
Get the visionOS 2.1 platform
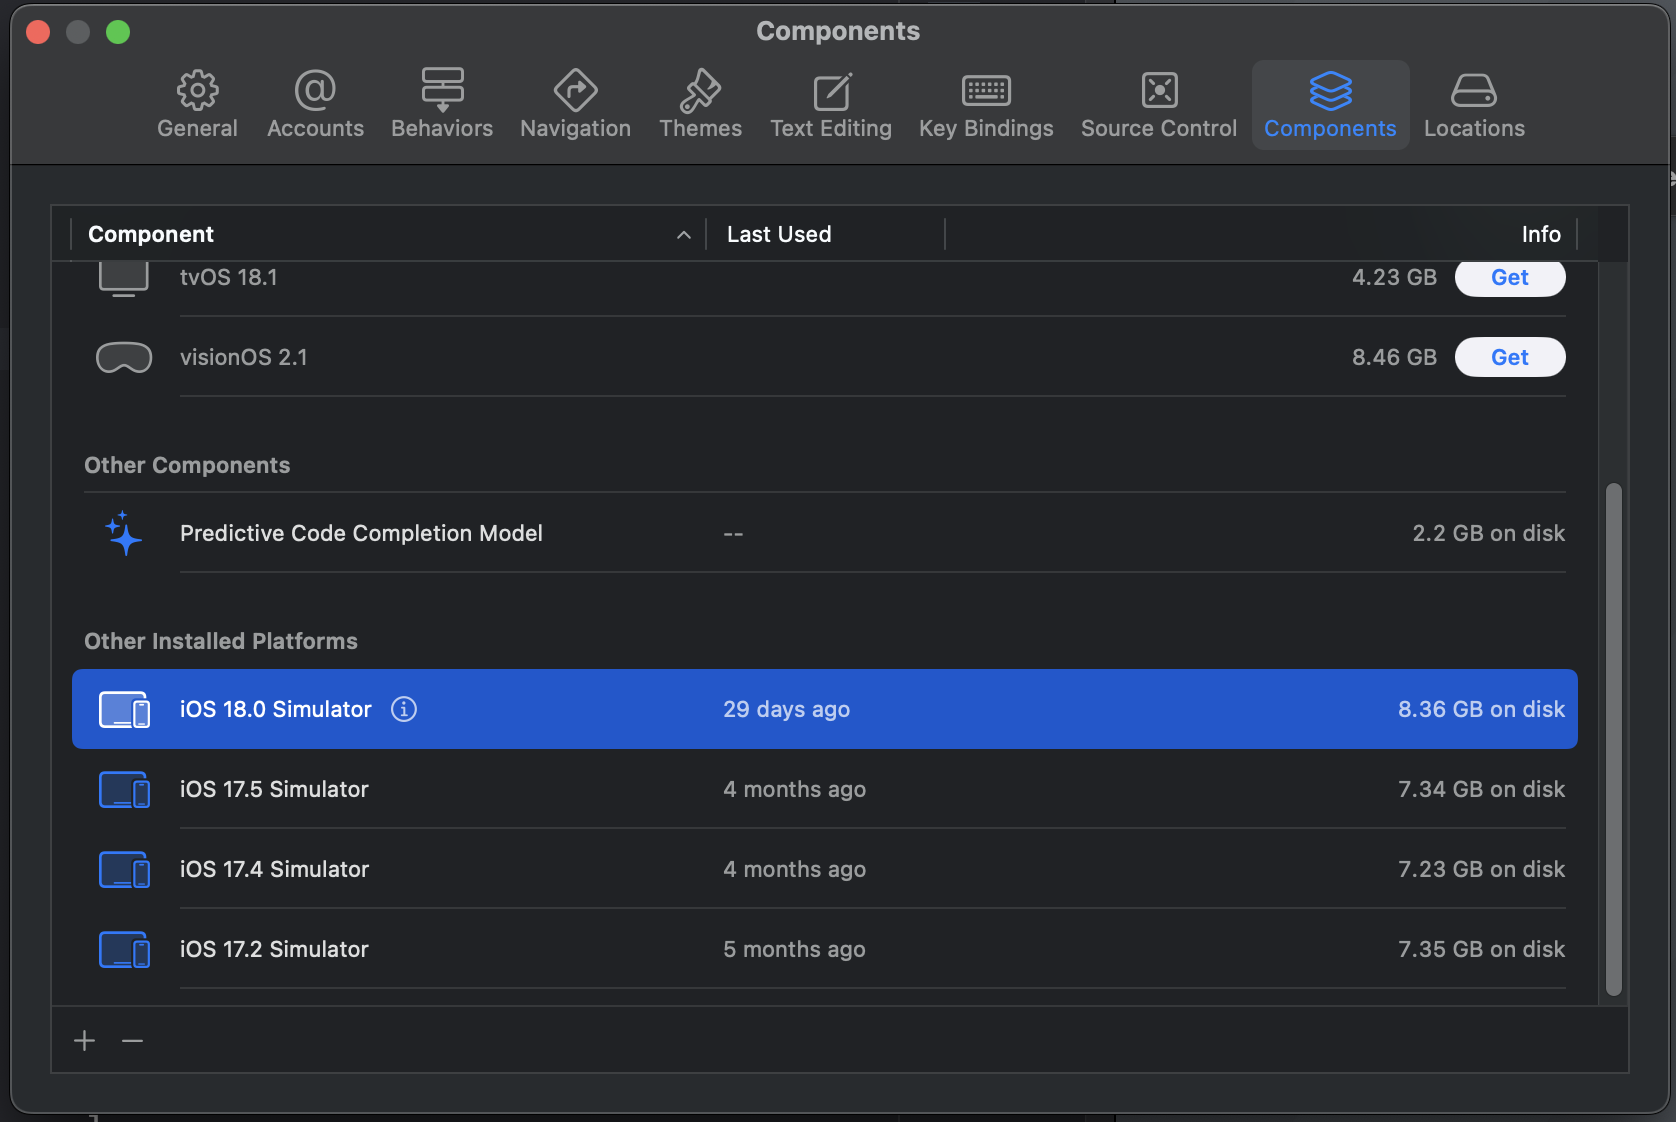click(x=1510, y=357)
